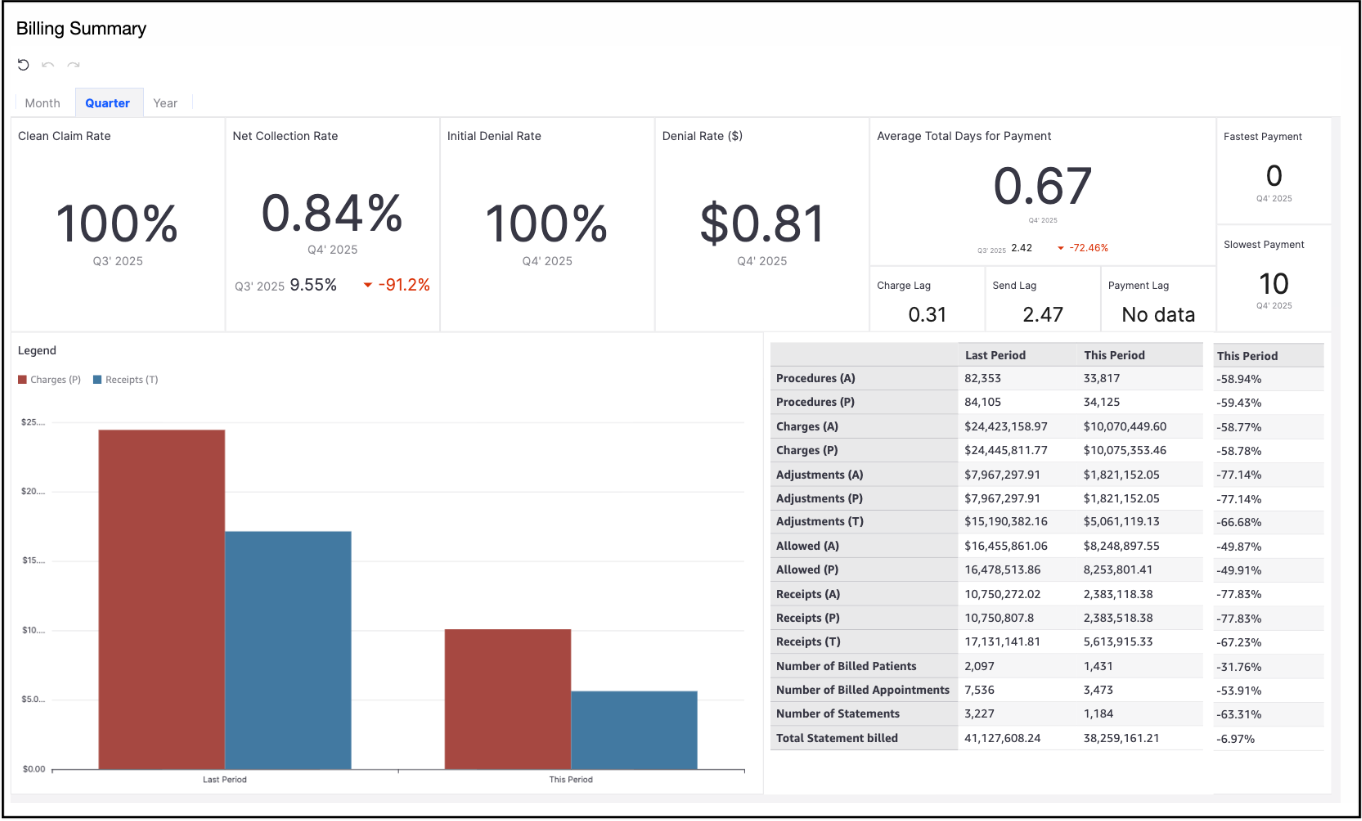
Task: Select the Receipts (T) table row
Action: pyautogui.click(x=1047, y=642)
